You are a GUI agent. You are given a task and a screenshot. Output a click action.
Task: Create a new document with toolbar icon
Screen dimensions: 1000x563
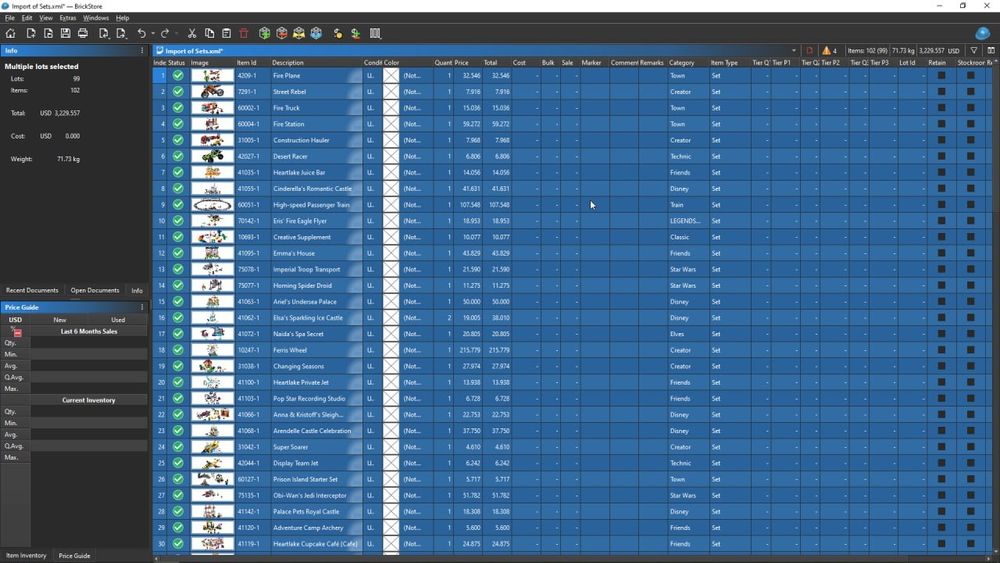tap(31, 33)
